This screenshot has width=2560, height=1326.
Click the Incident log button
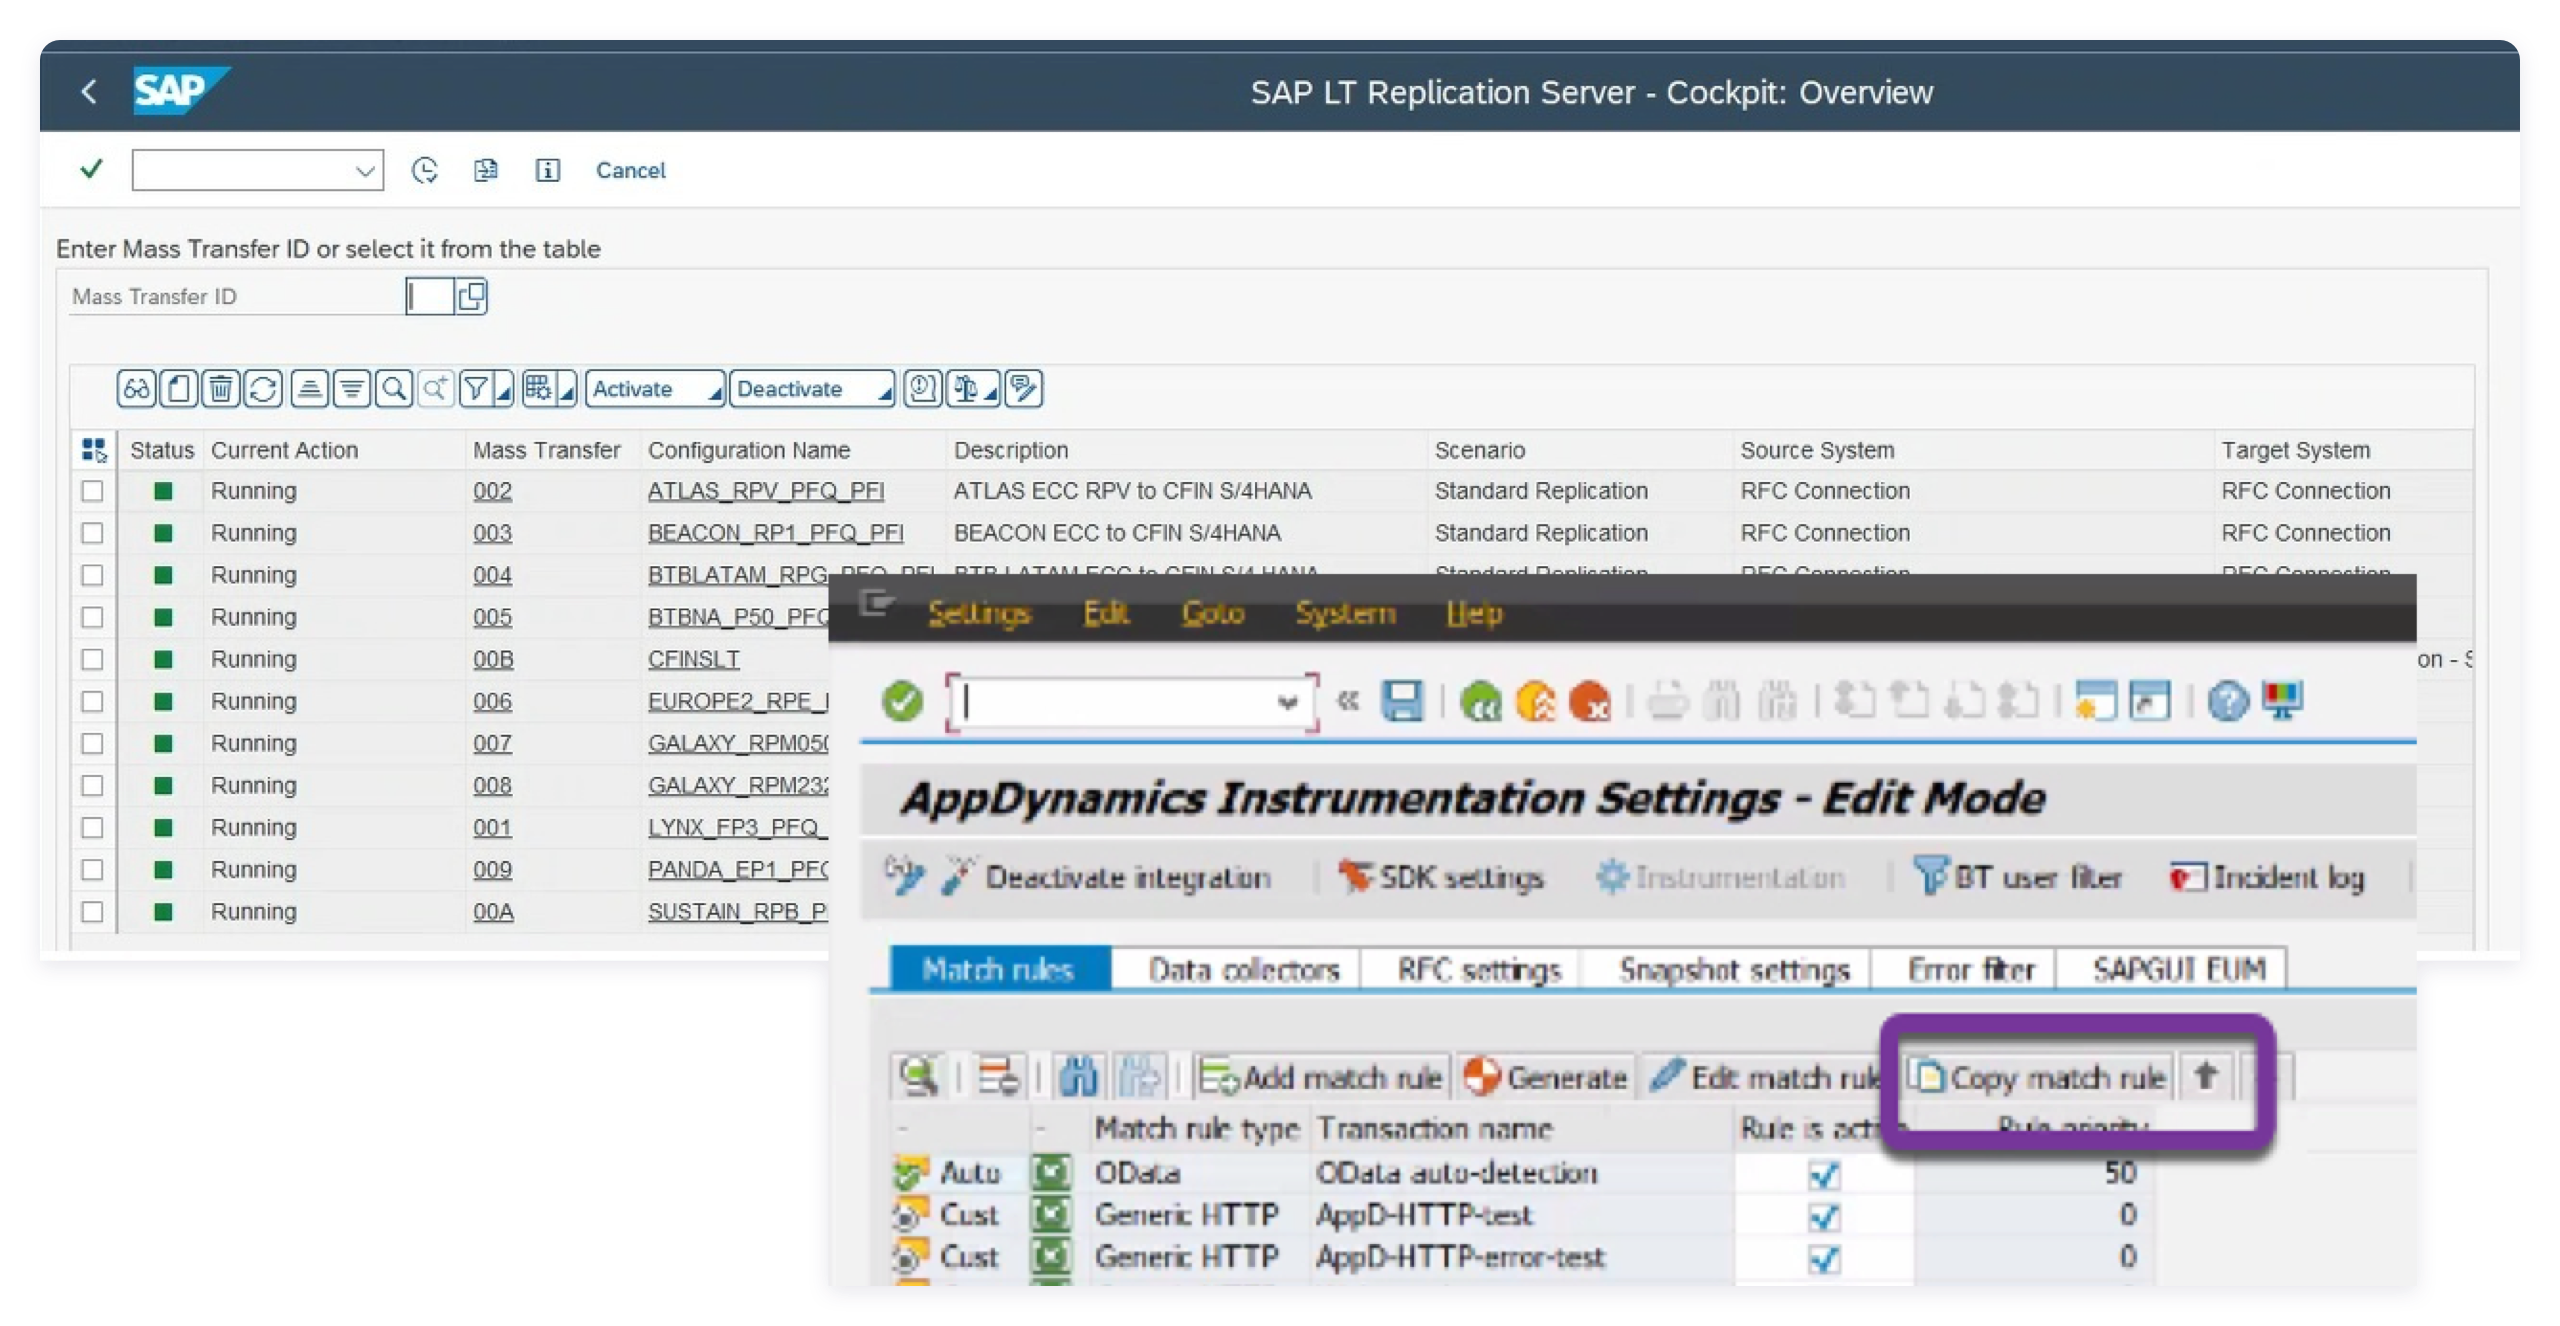[x=2268, y=876]
